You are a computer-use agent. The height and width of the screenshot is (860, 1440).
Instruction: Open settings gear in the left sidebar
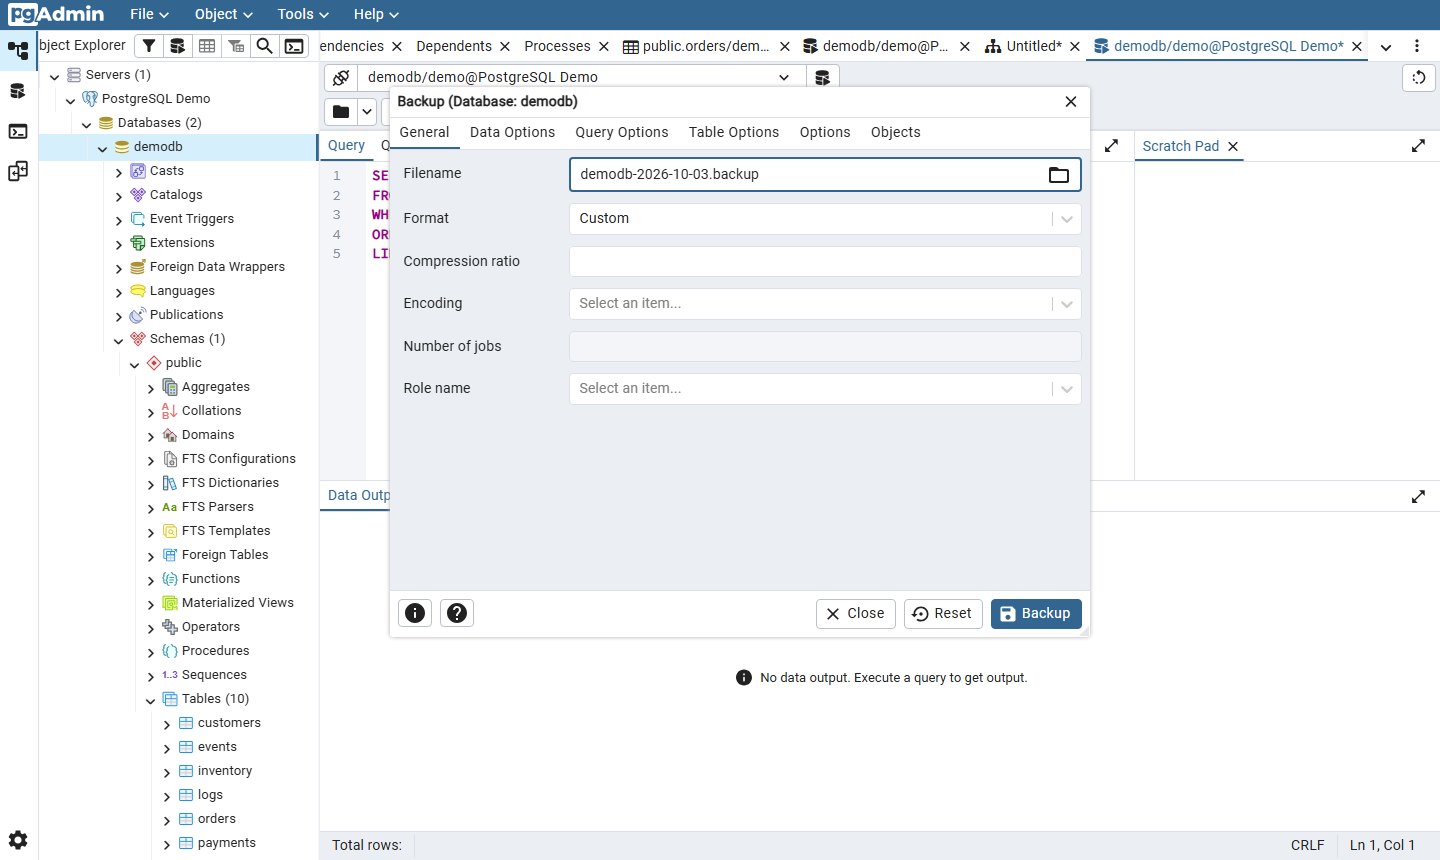point(18,840)
